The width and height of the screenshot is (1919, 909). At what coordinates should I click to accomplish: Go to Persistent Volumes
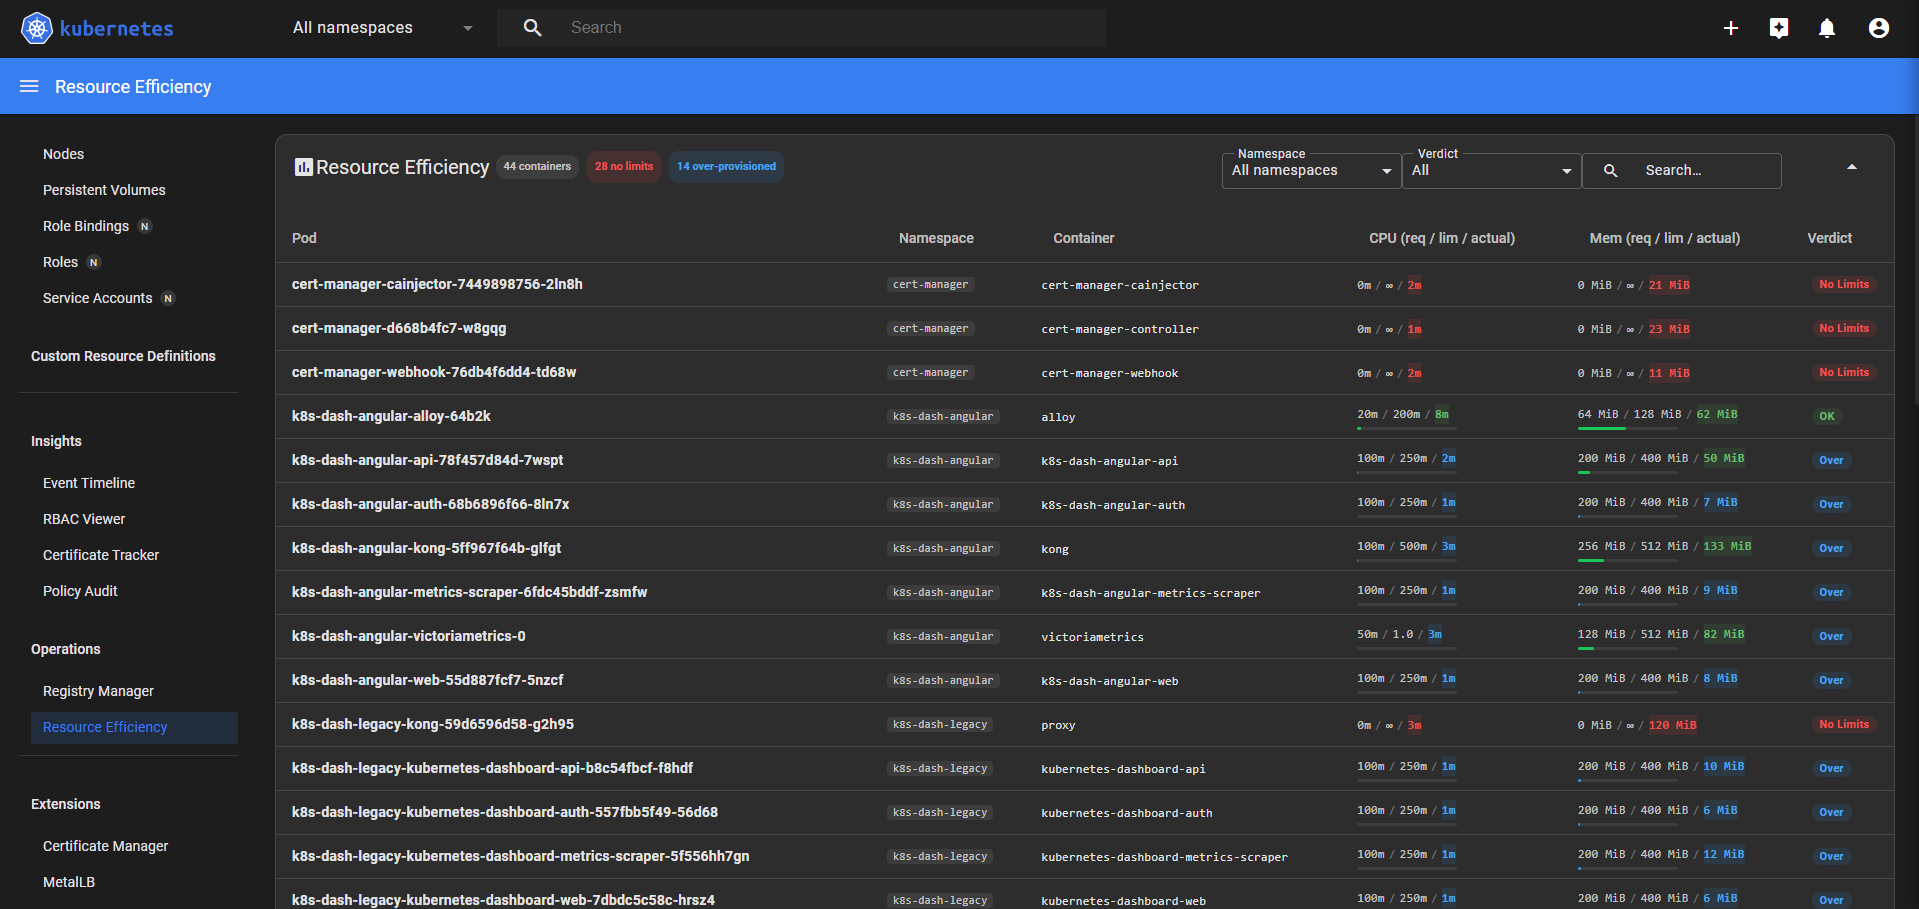[x=104, y=190]
